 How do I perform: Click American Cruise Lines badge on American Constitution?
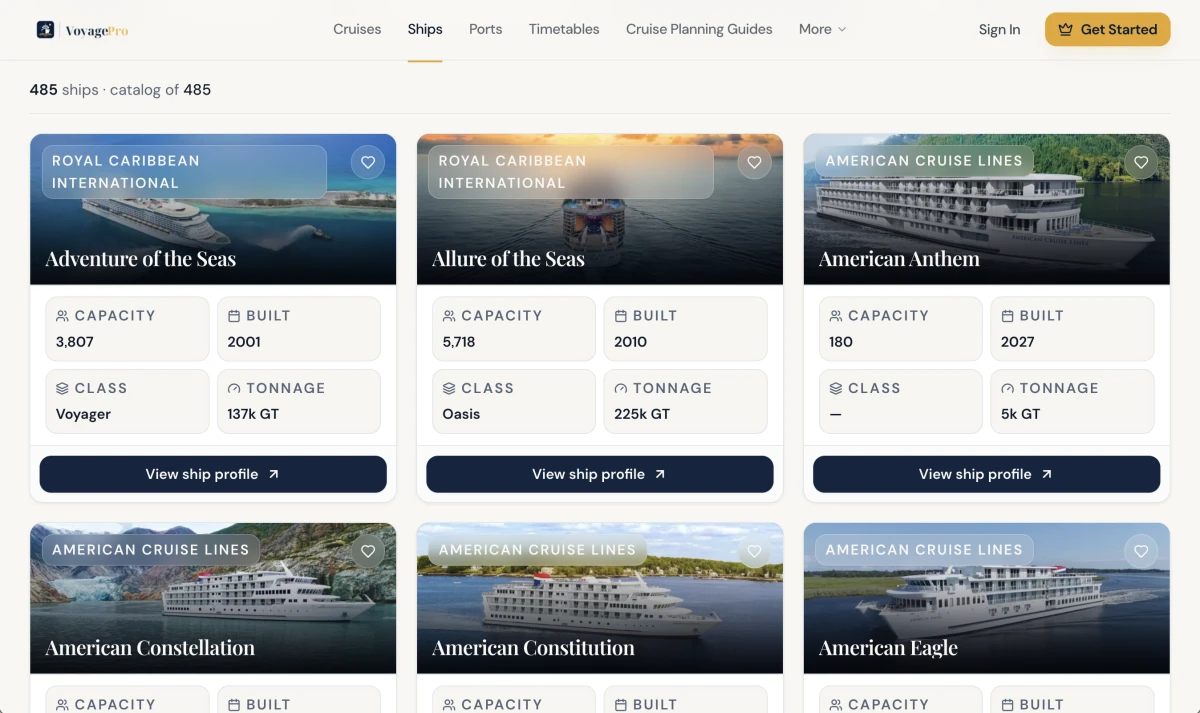(538, 550)
